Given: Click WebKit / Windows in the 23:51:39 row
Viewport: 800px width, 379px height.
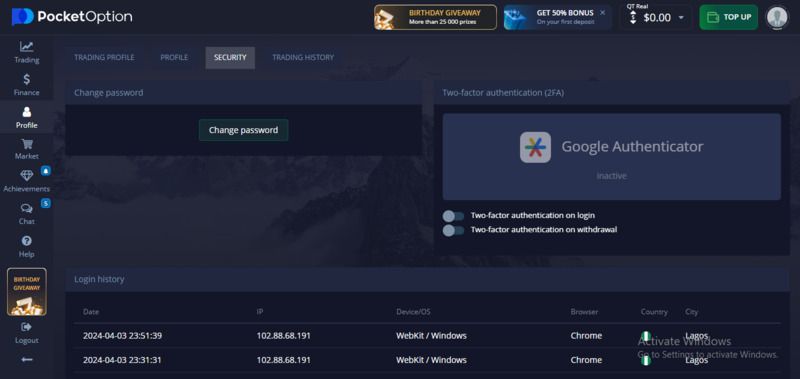Looking at the screenshot, I should 431,336.
